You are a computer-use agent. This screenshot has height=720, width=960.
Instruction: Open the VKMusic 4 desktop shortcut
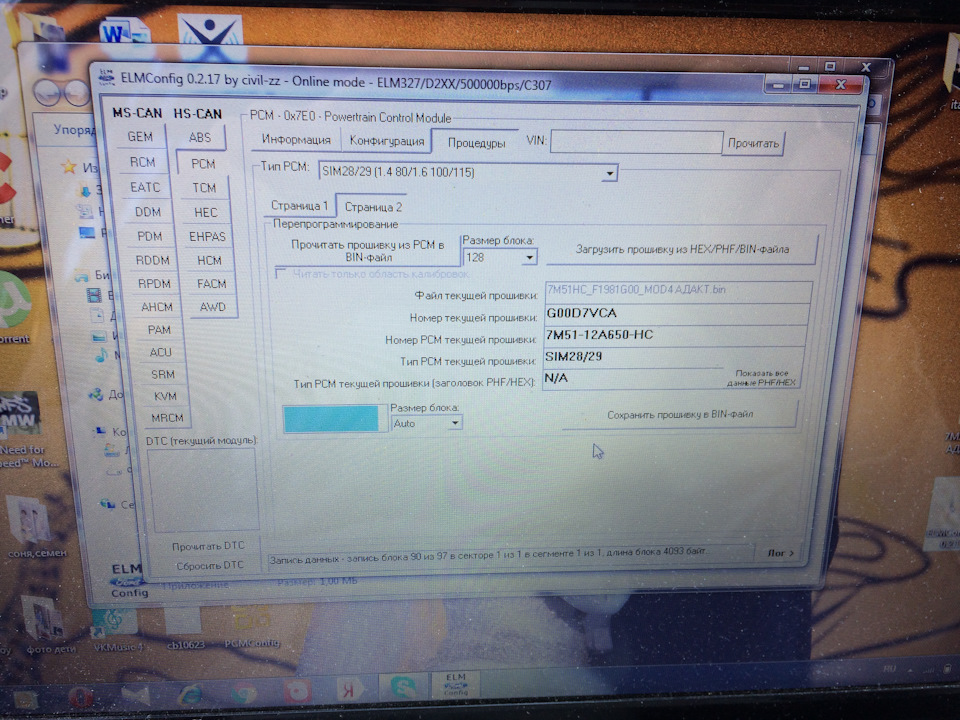tap(116, 628)
